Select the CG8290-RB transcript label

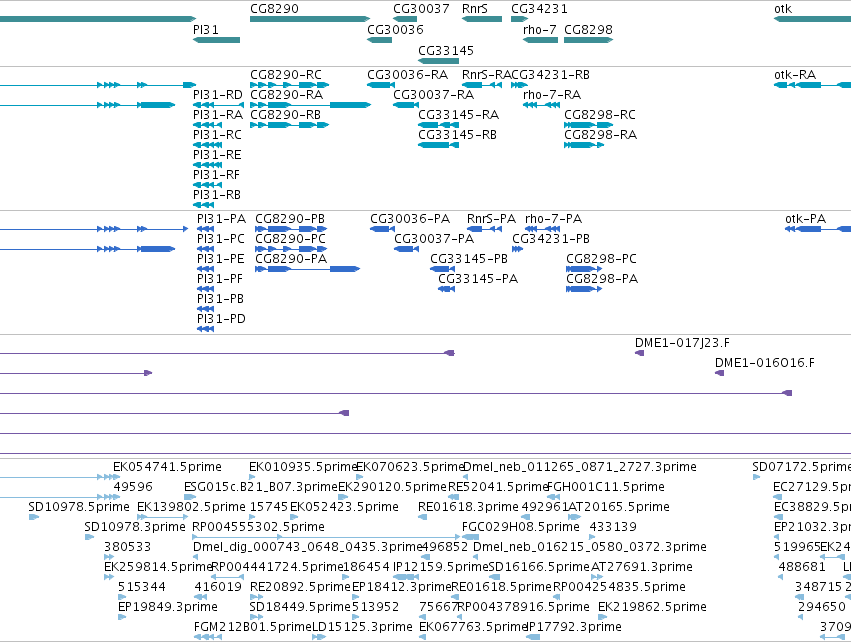point(285,115)
